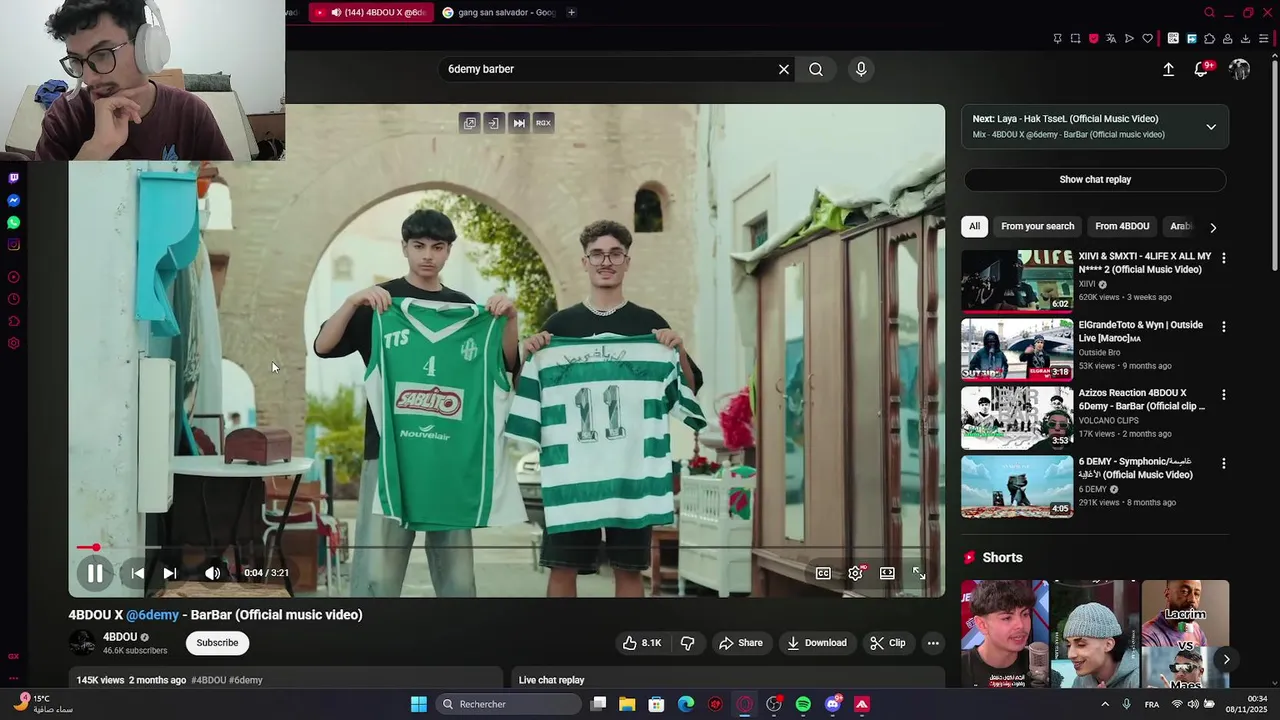
Task: Subscribe to the 4BDOU channel
Action: [217, 643]
